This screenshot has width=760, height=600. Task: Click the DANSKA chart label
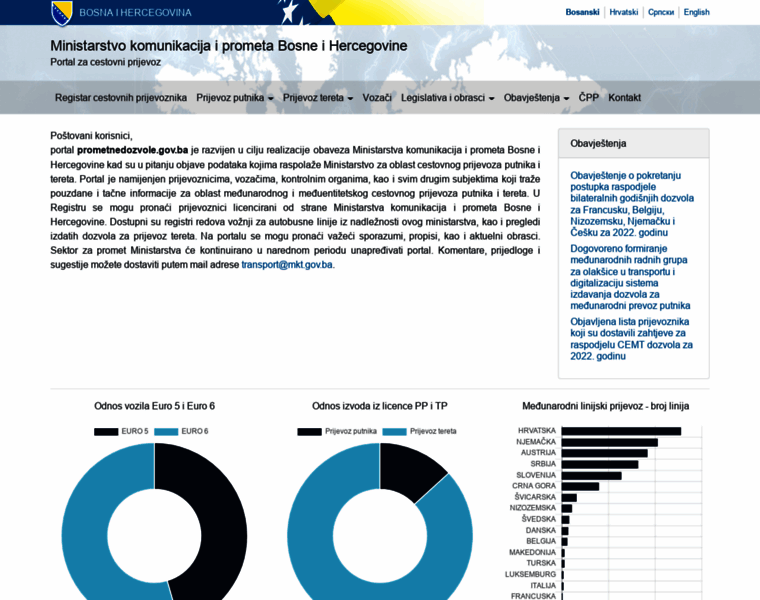(541, 531)
